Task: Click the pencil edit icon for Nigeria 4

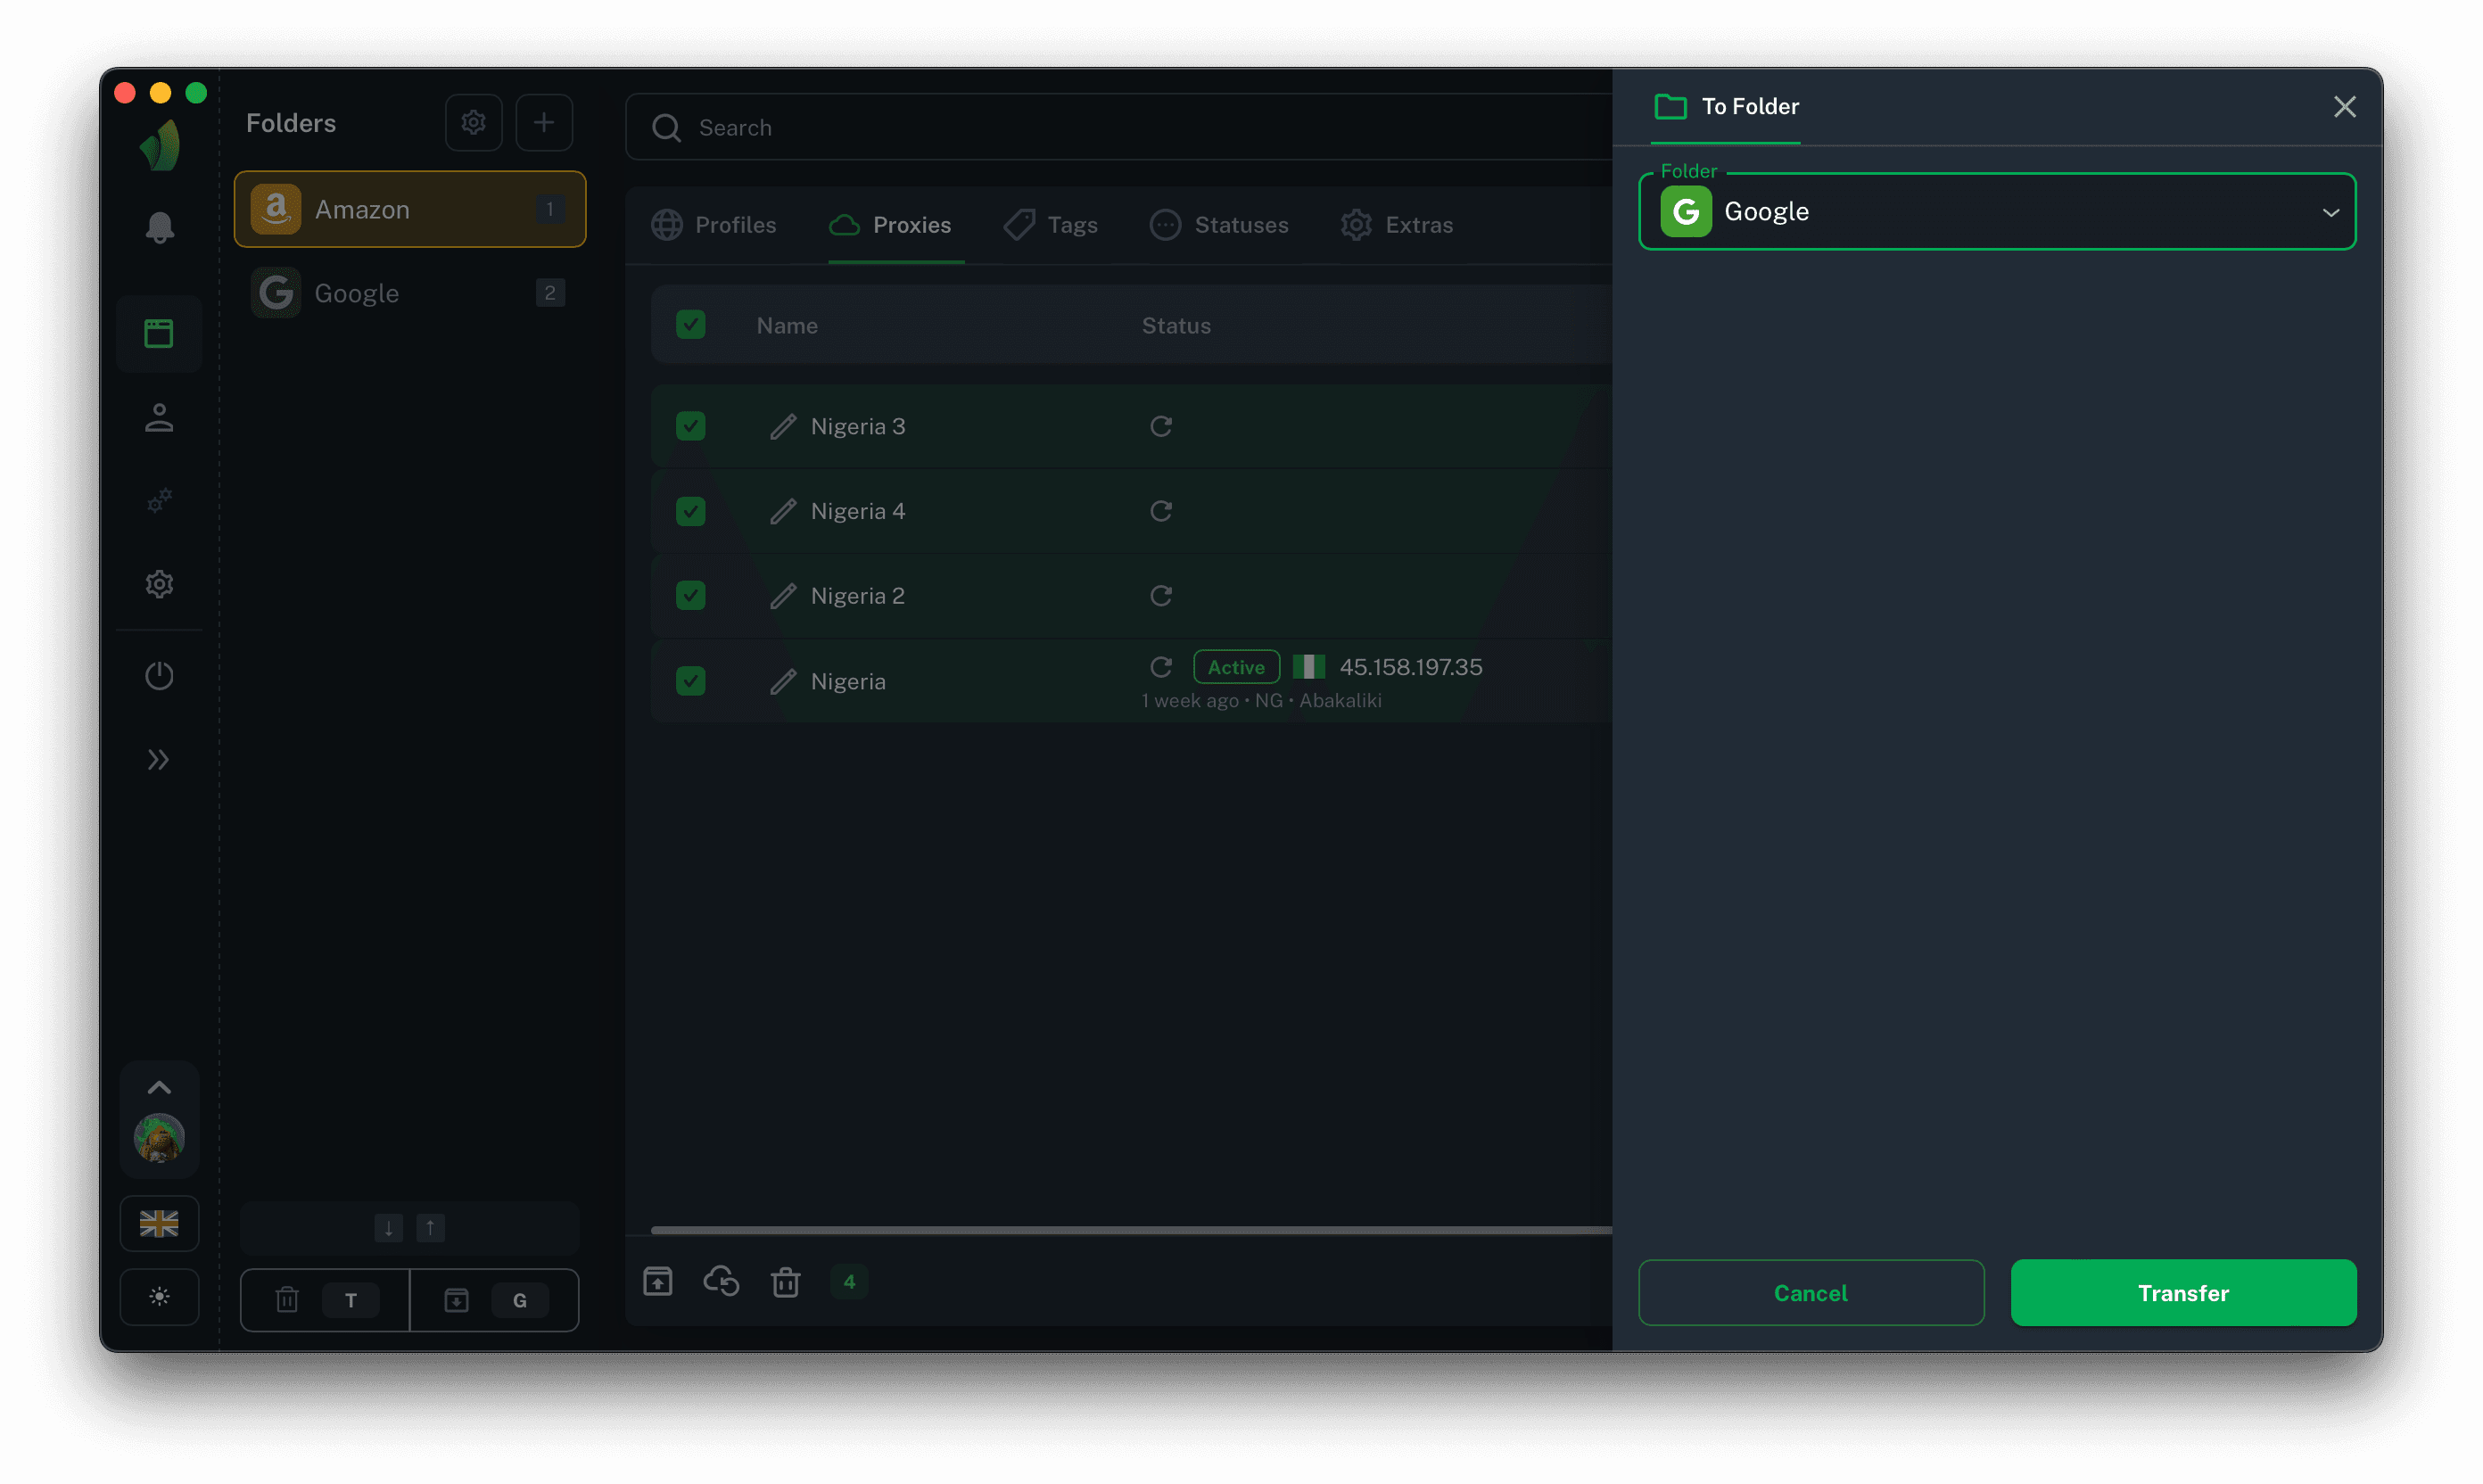Action: [783, 511]
